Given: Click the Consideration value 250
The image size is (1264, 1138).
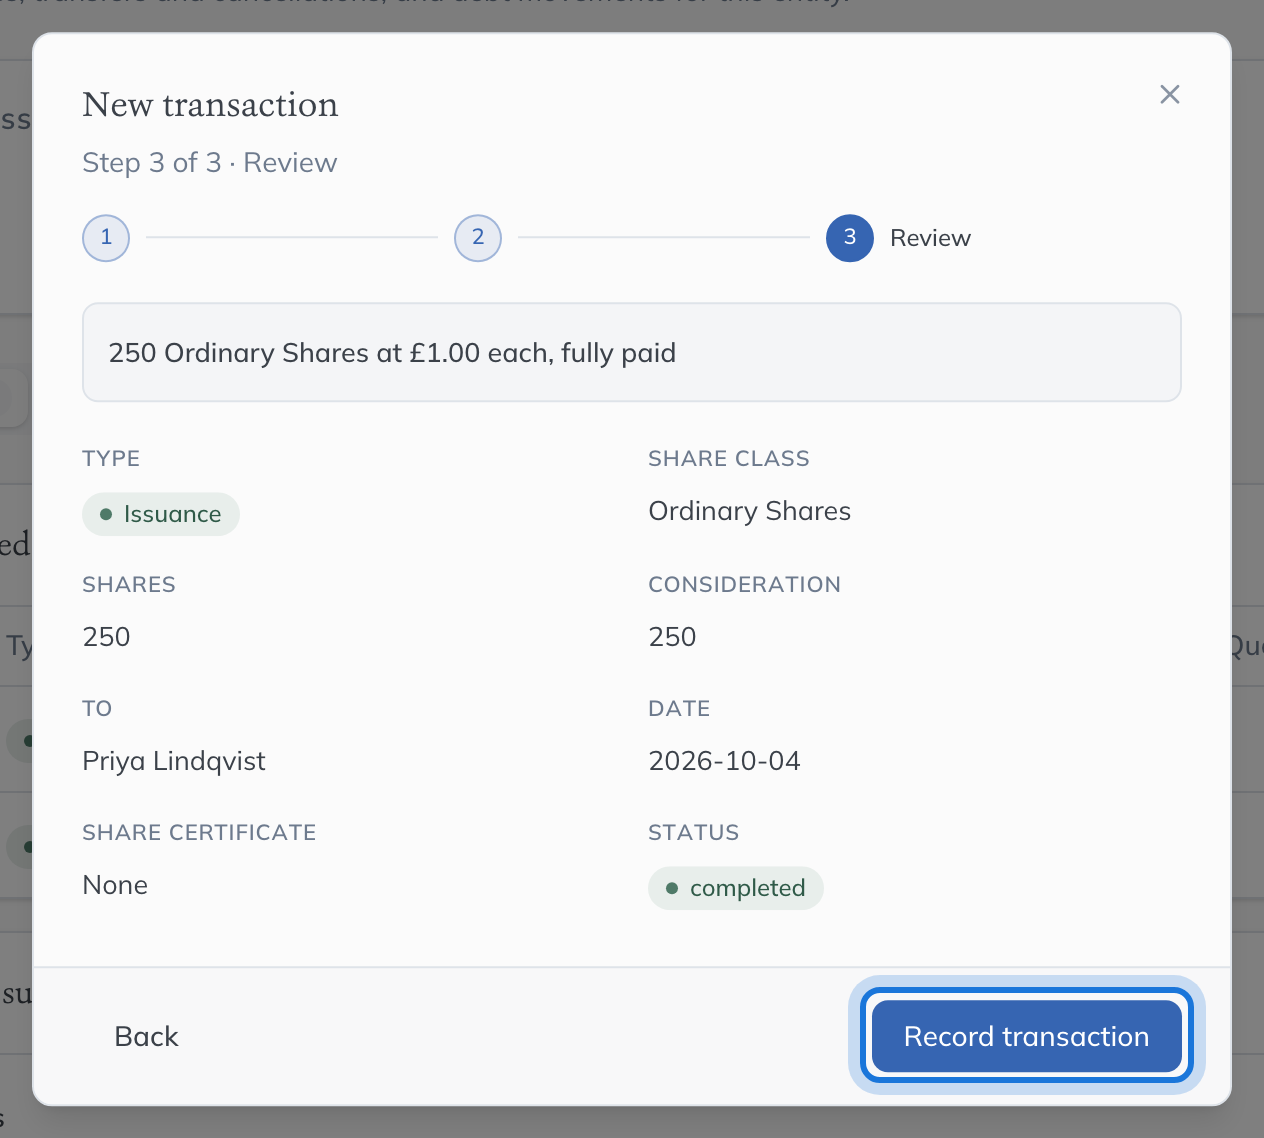Looking at the screenshot, I should pos(673,637).
